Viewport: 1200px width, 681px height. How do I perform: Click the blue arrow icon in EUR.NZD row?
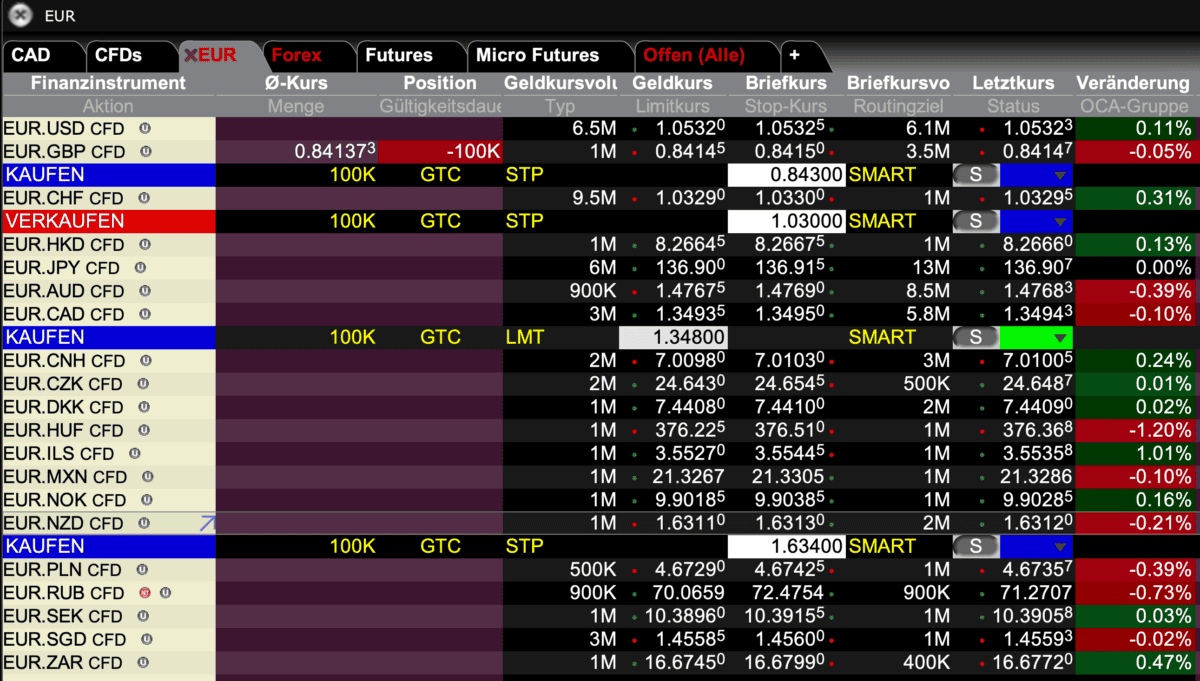click(x=207, y=522)
